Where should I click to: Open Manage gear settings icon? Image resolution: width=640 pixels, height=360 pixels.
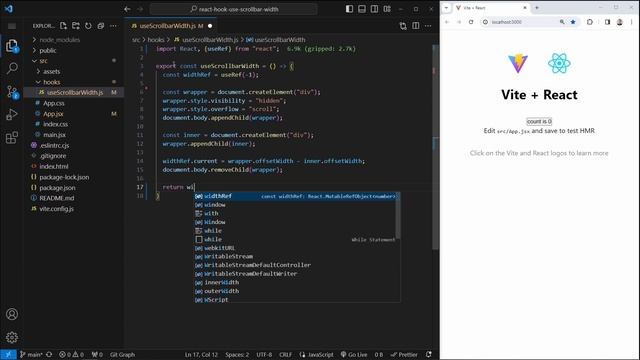point(12,337)
